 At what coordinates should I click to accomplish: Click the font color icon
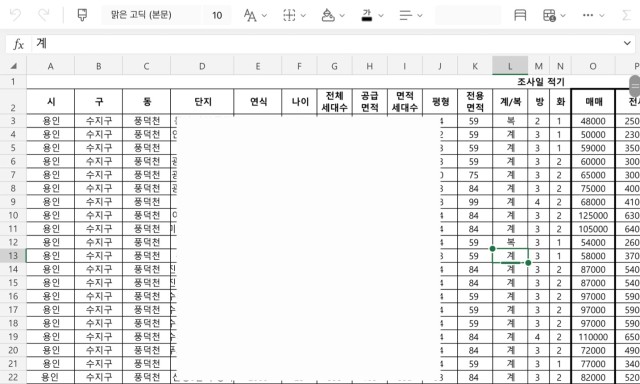[367, 16]
